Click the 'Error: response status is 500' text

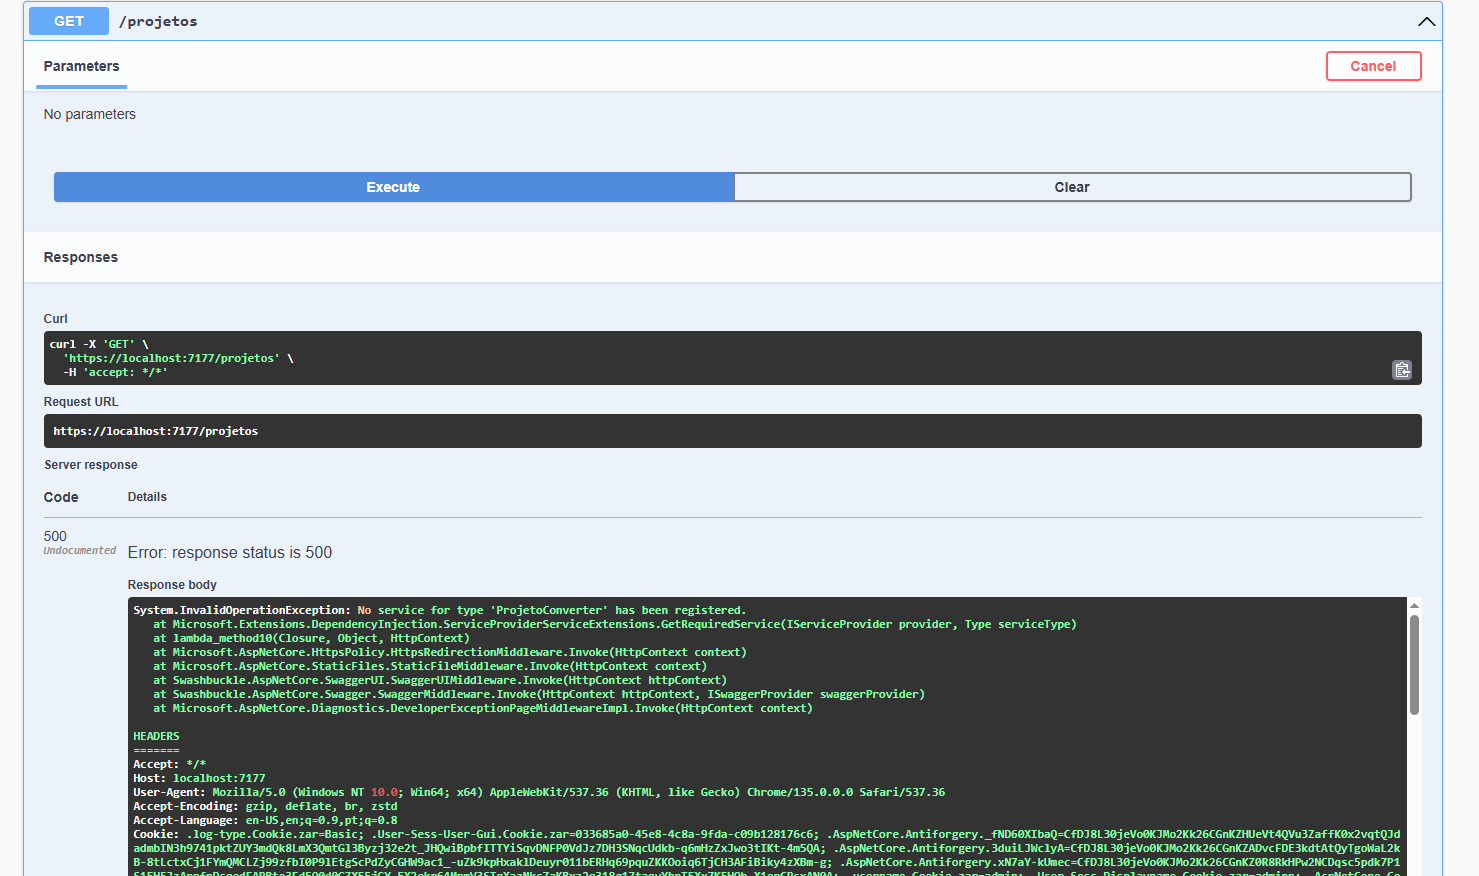pyautogui.click(x=230, y=552)
